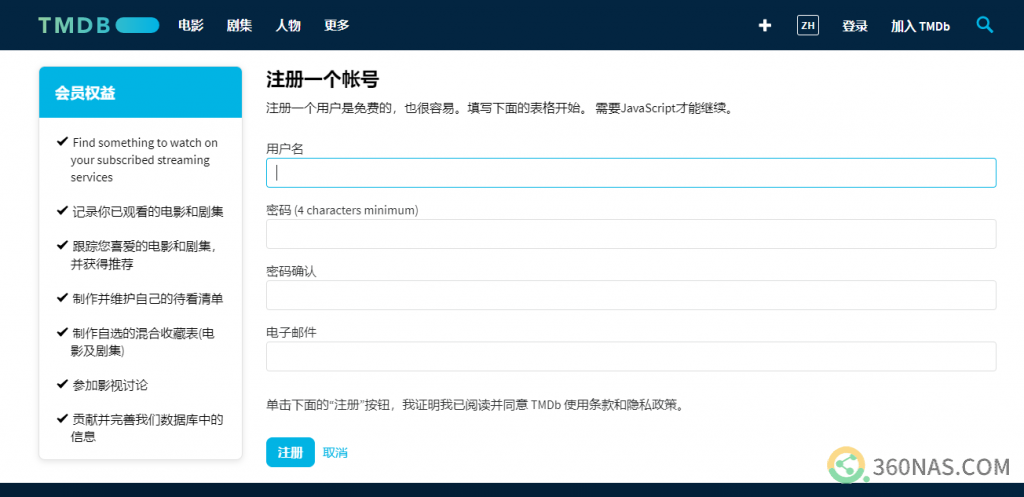
Task: Click the 'Find something to watch' benefit
Action: pyautogui.click(x=138, y=160)
